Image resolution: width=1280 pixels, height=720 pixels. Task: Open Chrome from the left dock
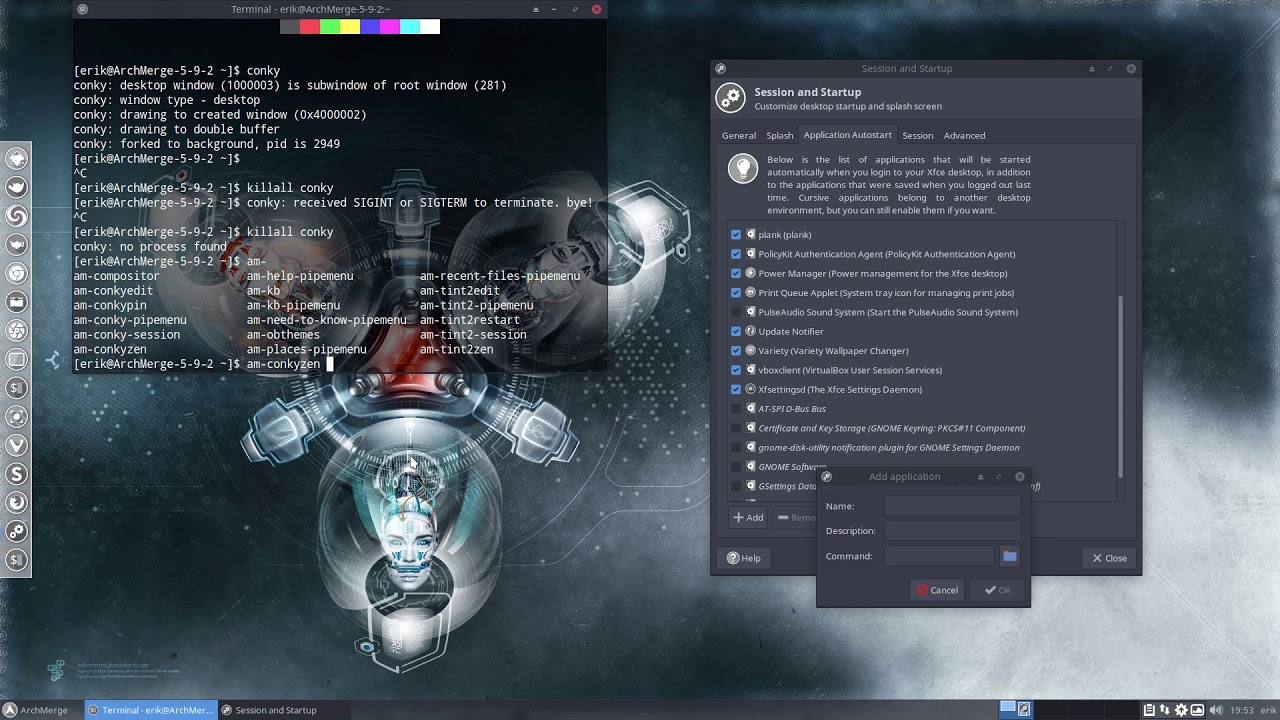pyautogui.click(x=17, y=272)
